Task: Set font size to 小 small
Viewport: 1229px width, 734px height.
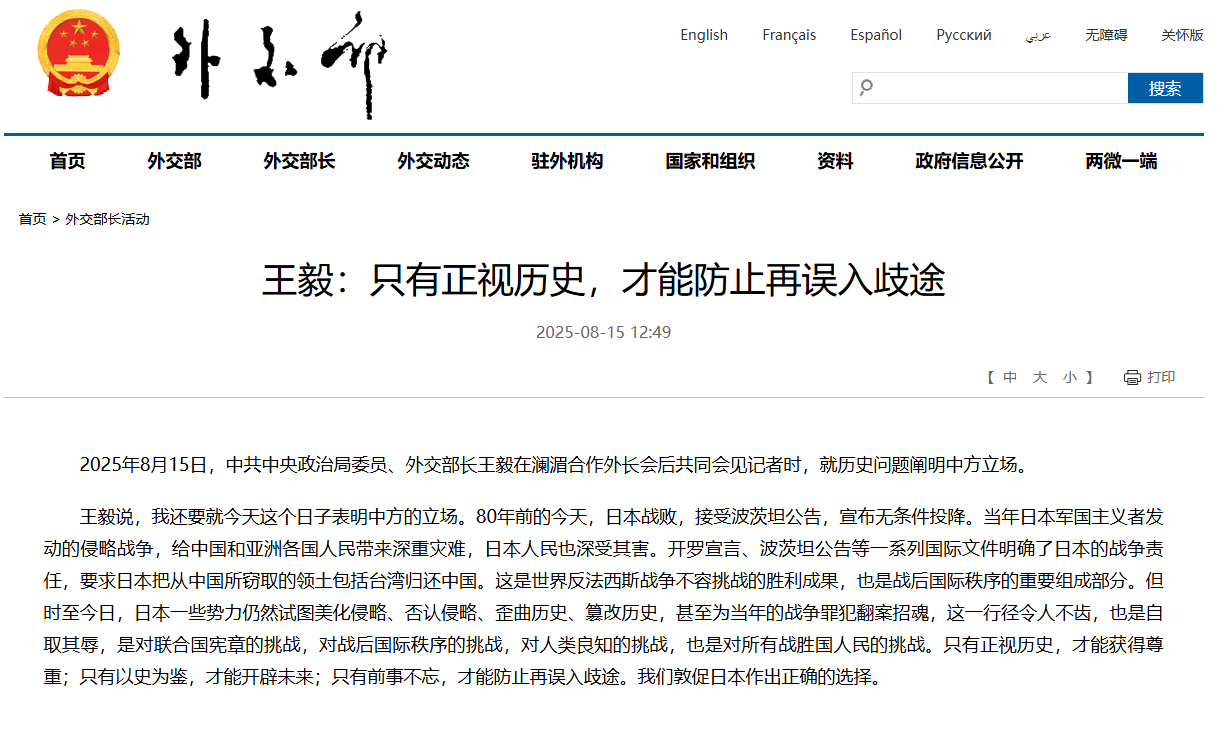Action: click(1070, 377)
